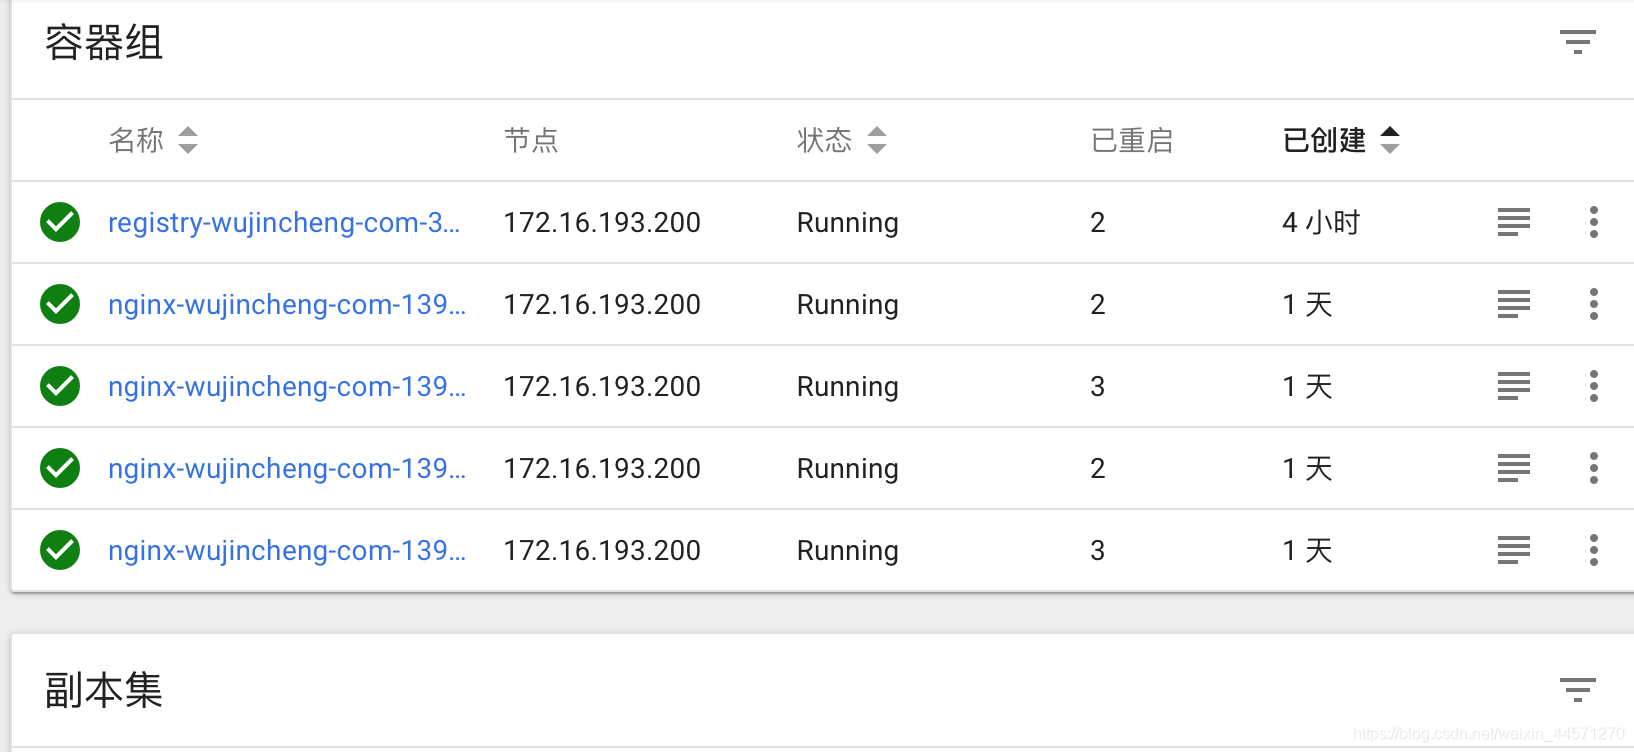Click the green status check for the second nginx pod
Image resolution: width=1634 pixels, height=752 pixels.
60,386
